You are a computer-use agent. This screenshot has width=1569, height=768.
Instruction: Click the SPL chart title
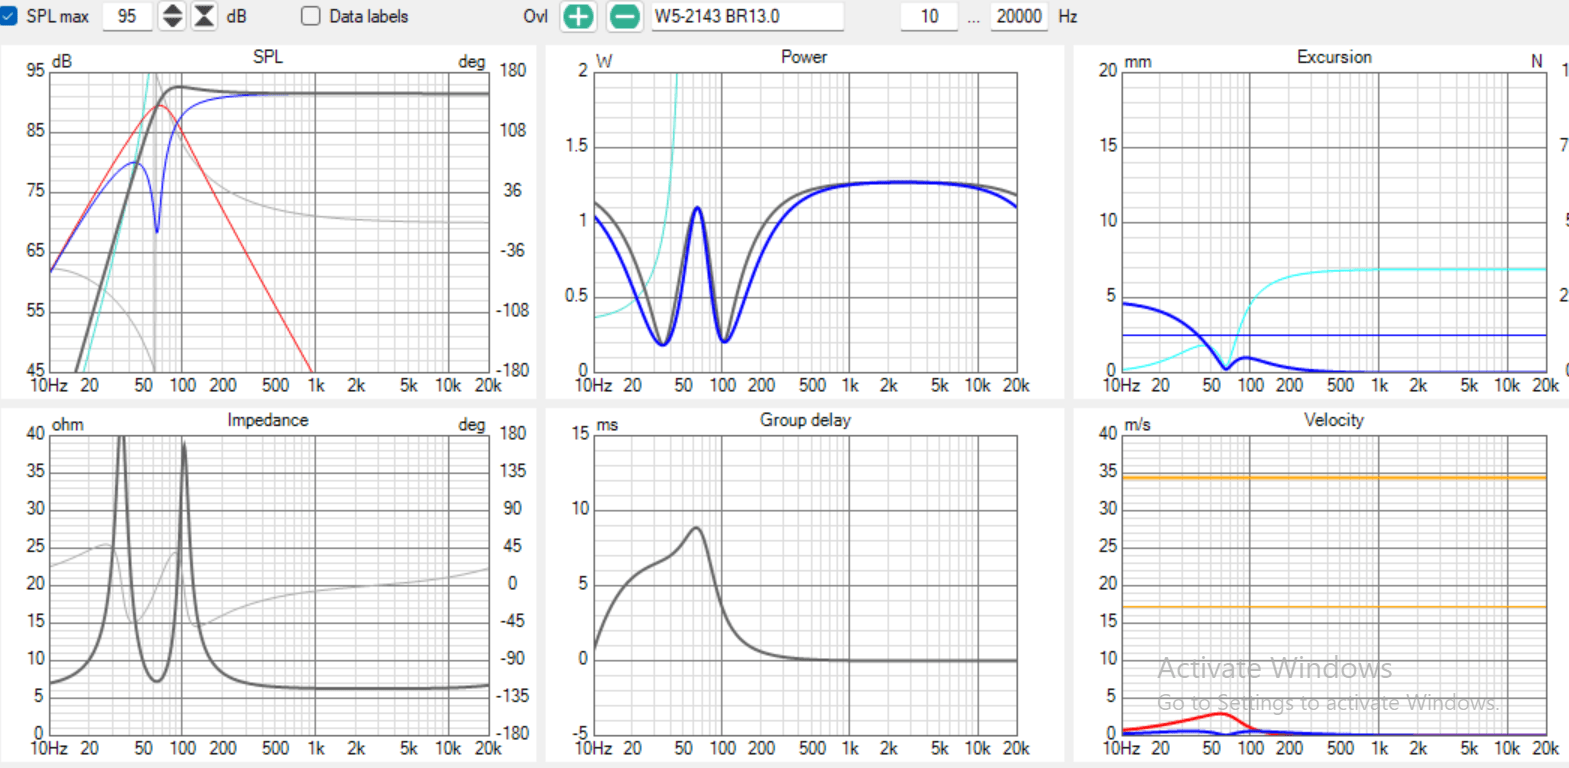(x=268, y=57)
